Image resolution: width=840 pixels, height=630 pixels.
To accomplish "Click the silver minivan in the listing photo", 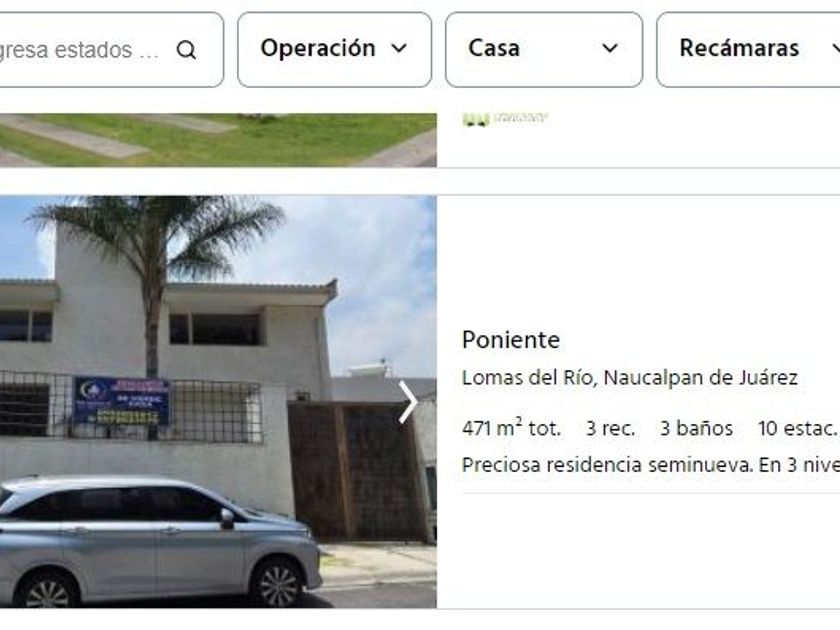I will 160,541.
